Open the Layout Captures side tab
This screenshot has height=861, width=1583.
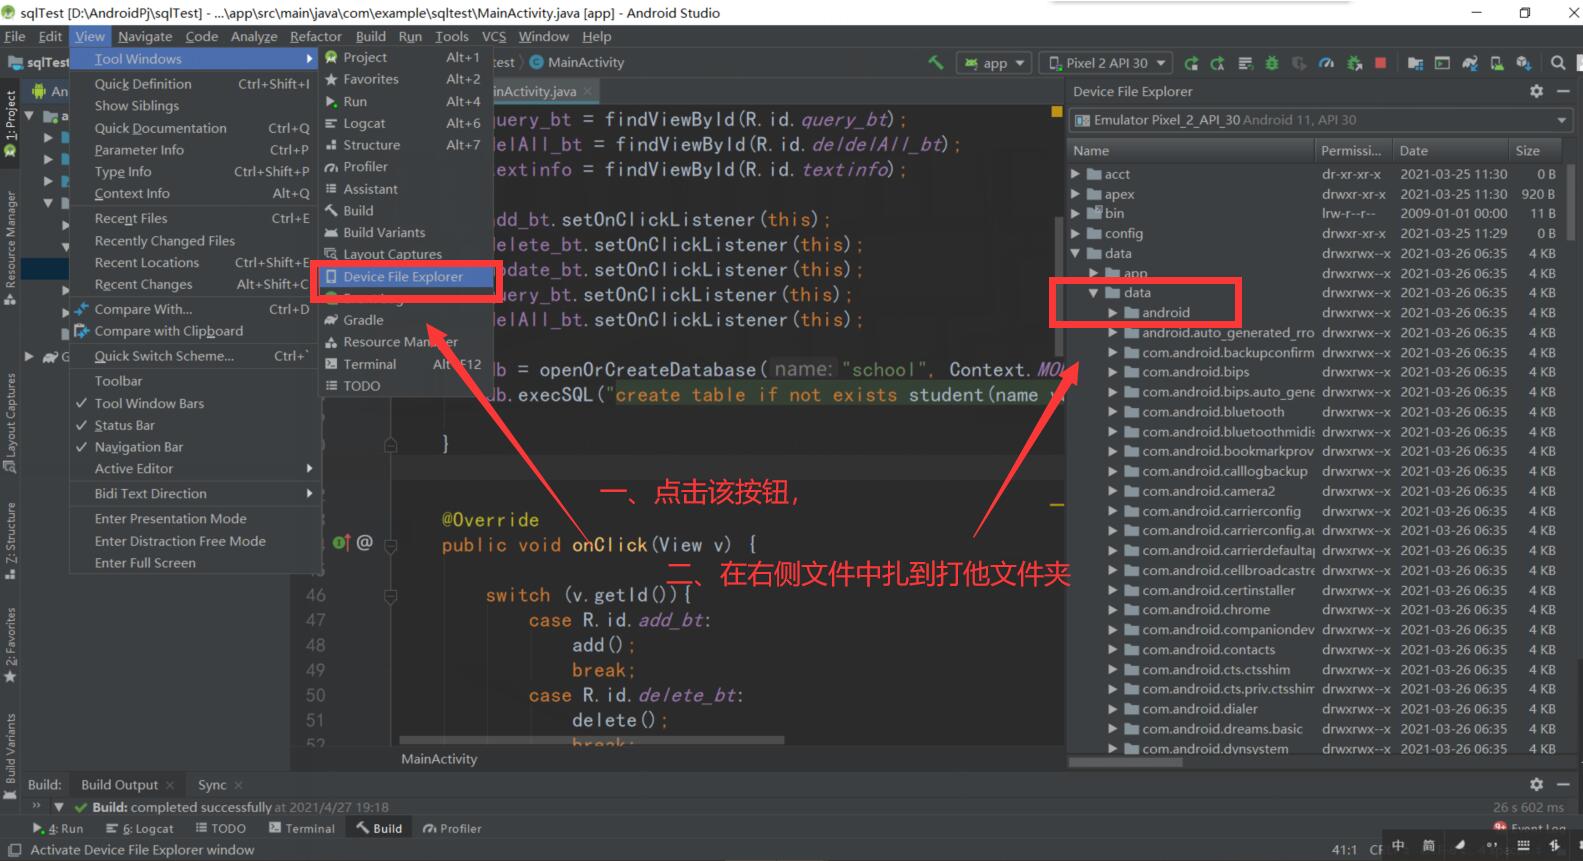tap(10, 423)
